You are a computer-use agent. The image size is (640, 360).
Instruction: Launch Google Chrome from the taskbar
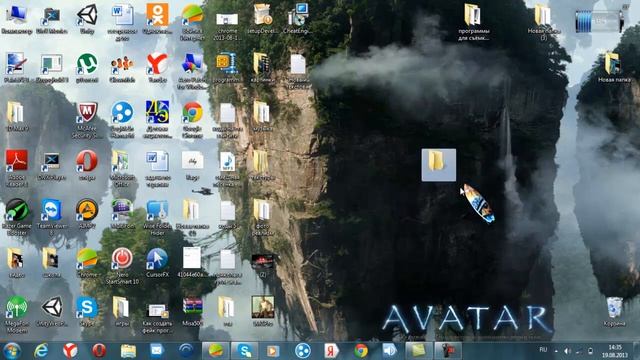(x=360, y=351)
